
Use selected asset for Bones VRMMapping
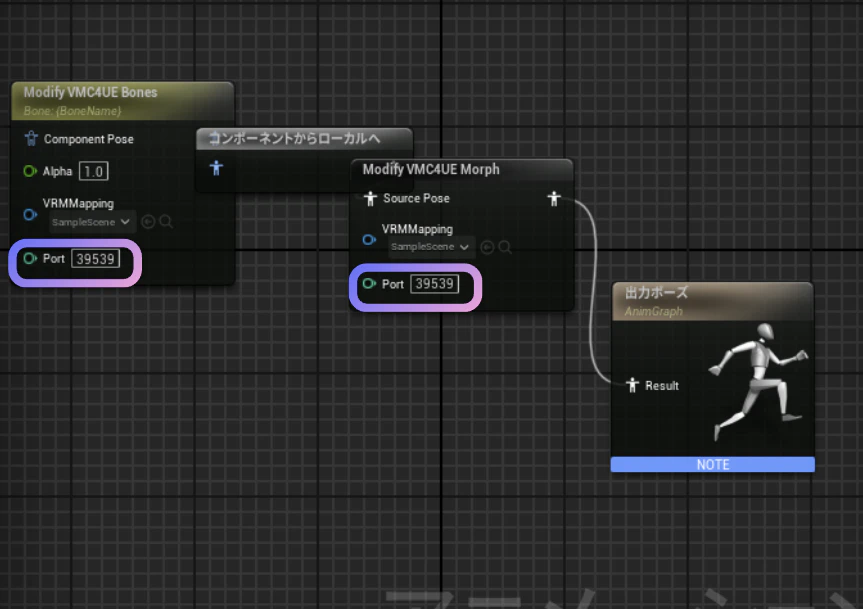[148, 222]
